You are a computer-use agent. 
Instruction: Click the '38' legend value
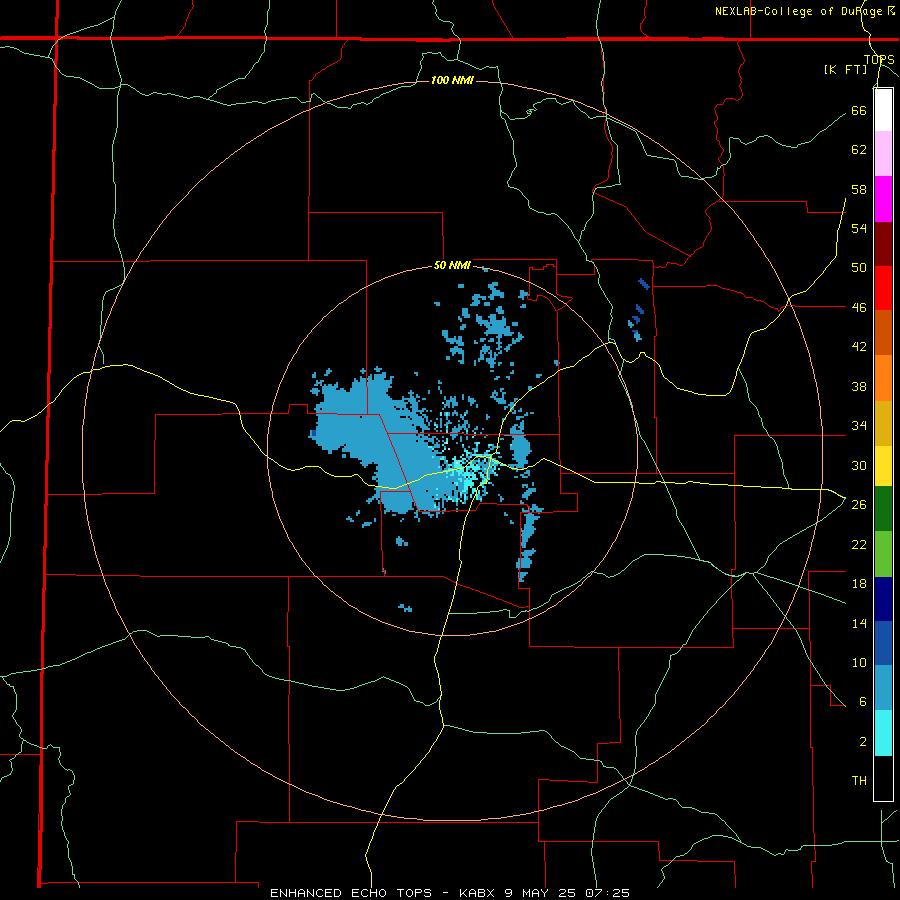(859, 386)
